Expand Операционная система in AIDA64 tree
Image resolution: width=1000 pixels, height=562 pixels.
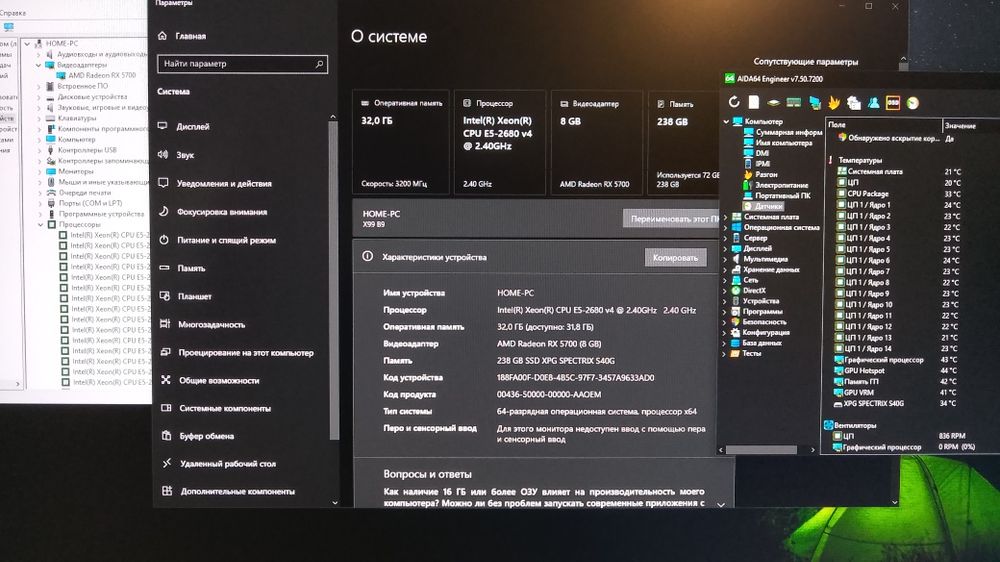725,227
